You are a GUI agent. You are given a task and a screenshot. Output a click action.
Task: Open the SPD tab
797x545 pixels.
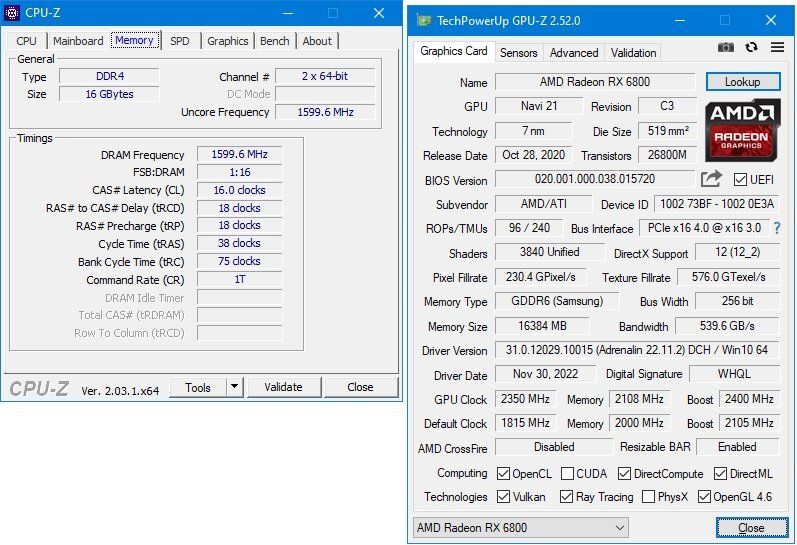tap(179, 41)
